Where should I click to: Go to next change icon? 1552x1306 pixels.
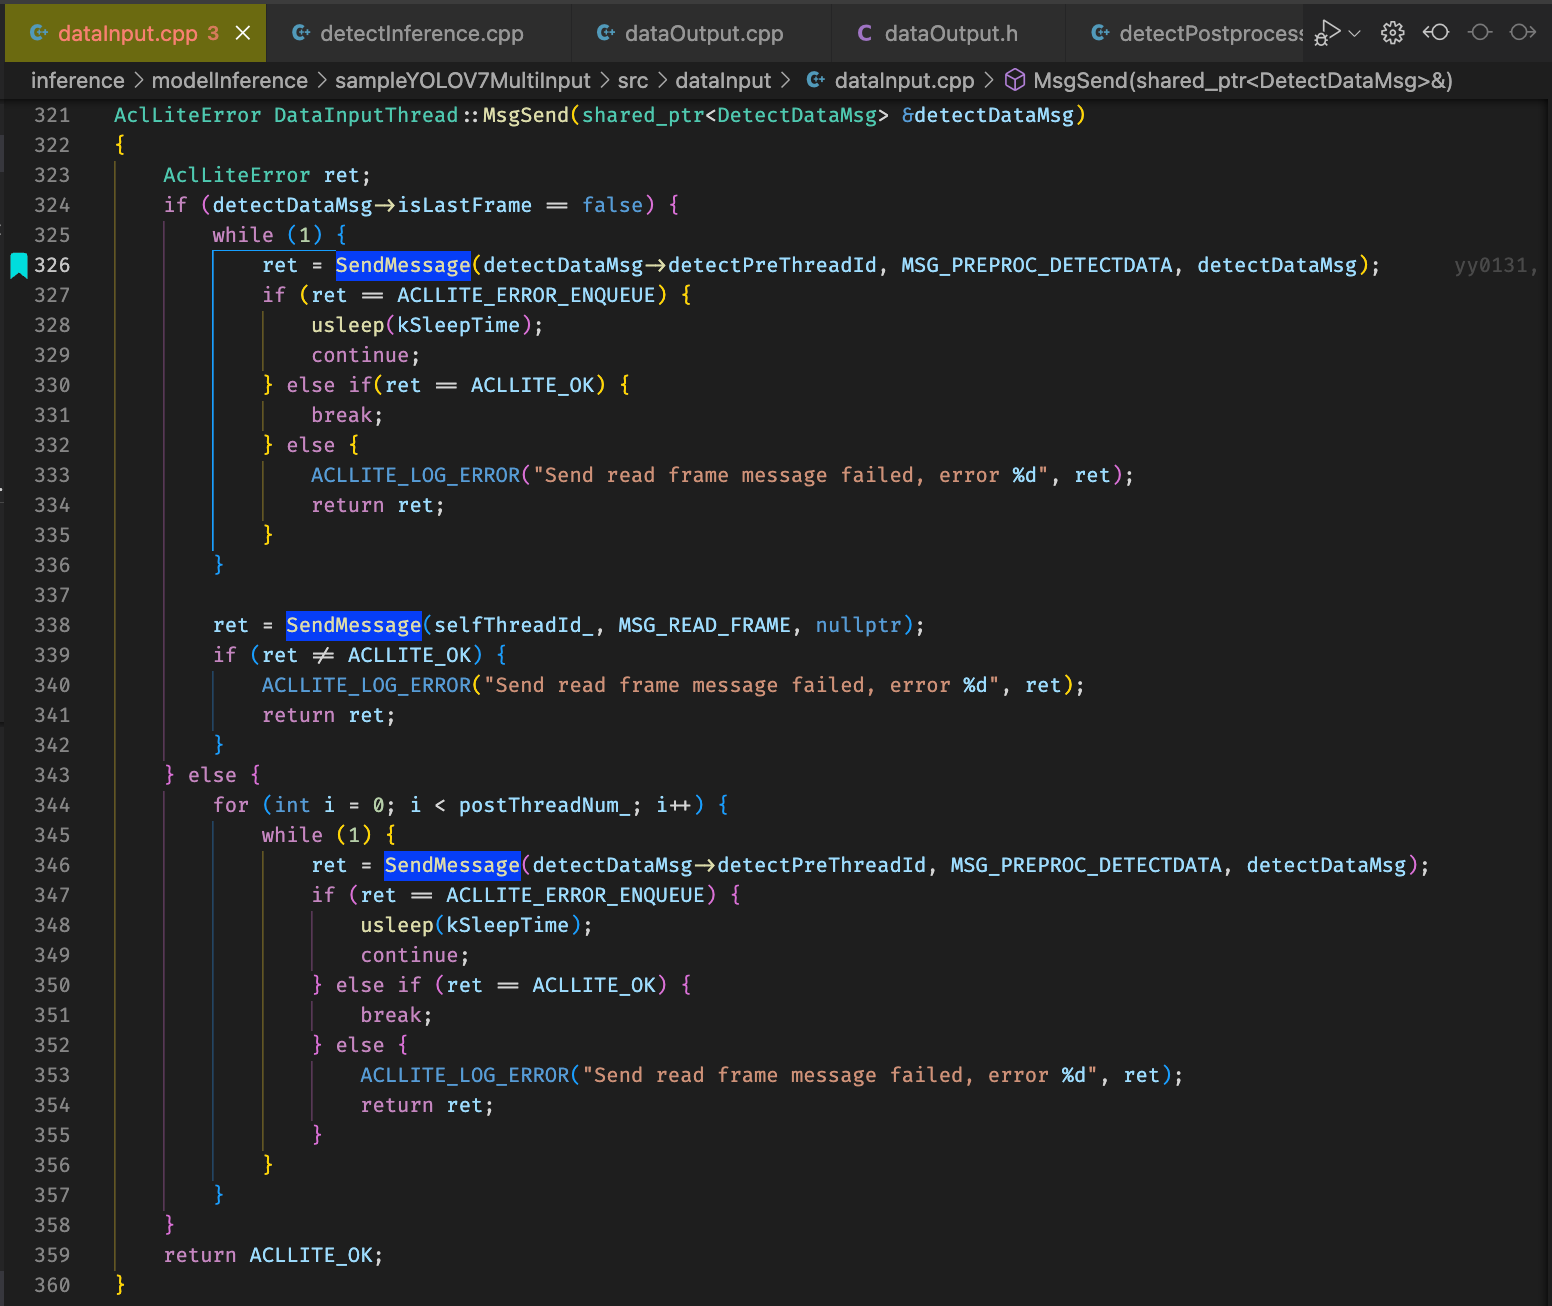pyautogui.click(x=1523, y=33)
